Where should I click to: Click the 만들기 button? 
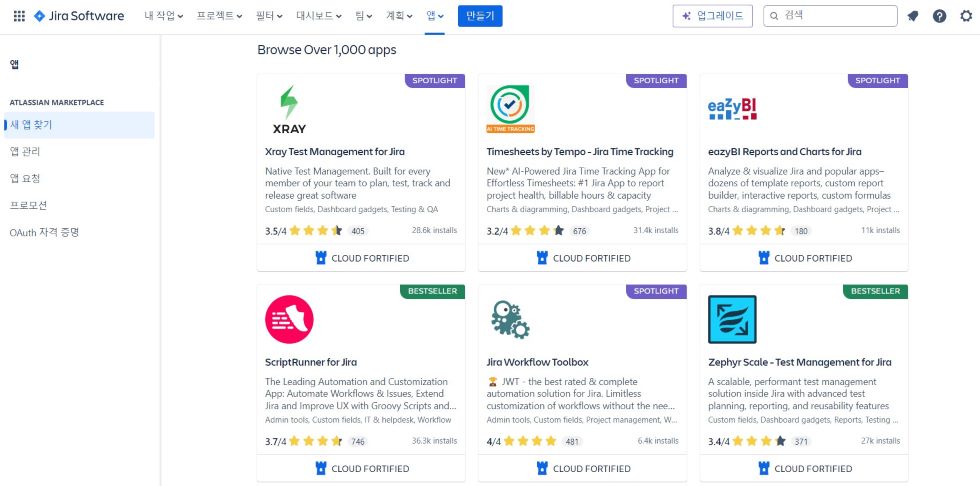[x=480, y=16]
